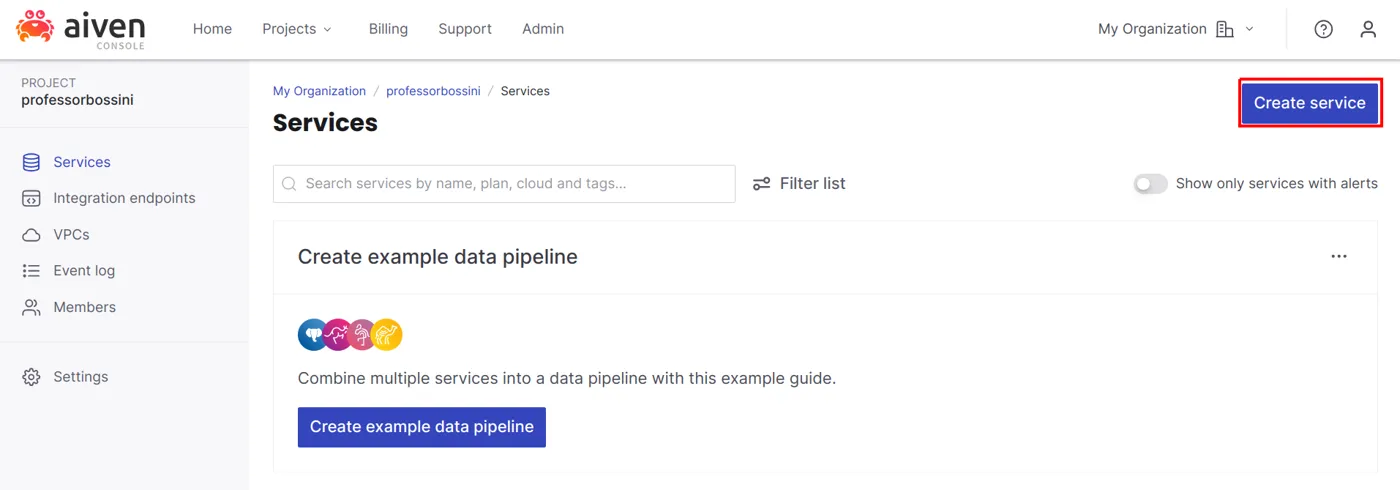Click the 'Combine multiple services' description text
Viewport: 1400px width, 490px height.
coord(567,379)
